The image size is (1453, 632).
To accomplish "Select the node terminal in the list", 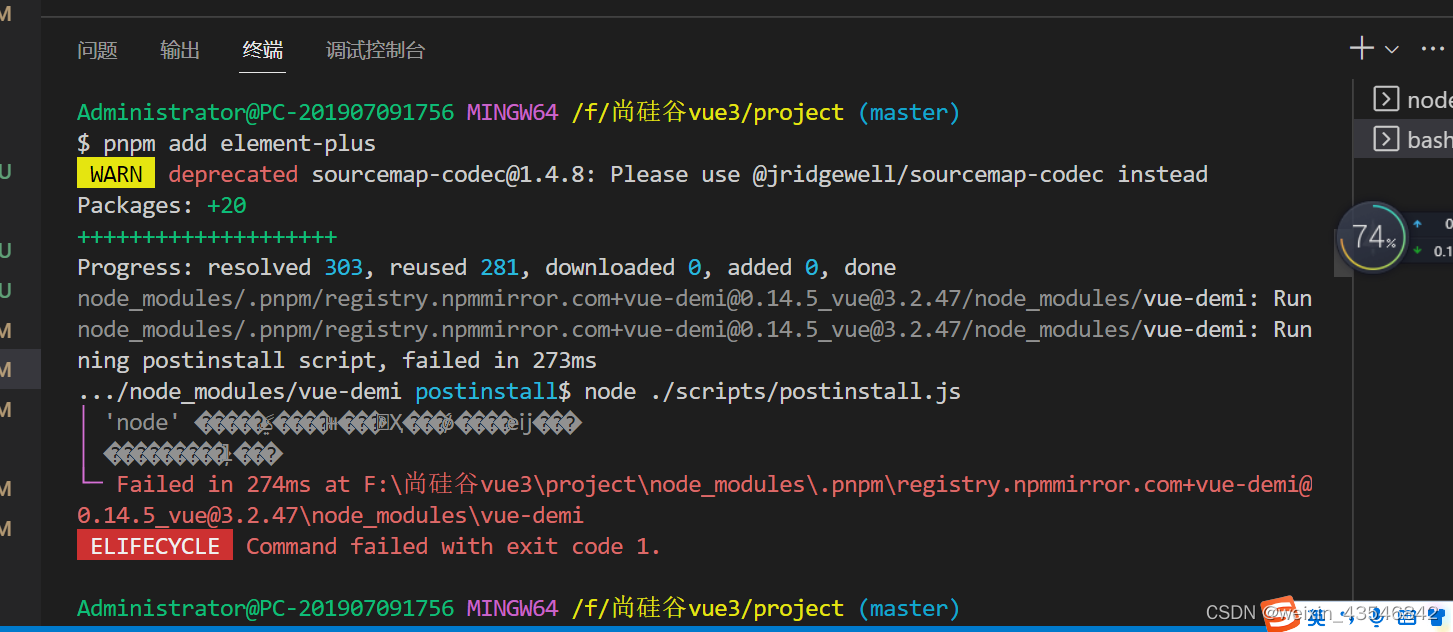I will click(x=1403, y=99).
